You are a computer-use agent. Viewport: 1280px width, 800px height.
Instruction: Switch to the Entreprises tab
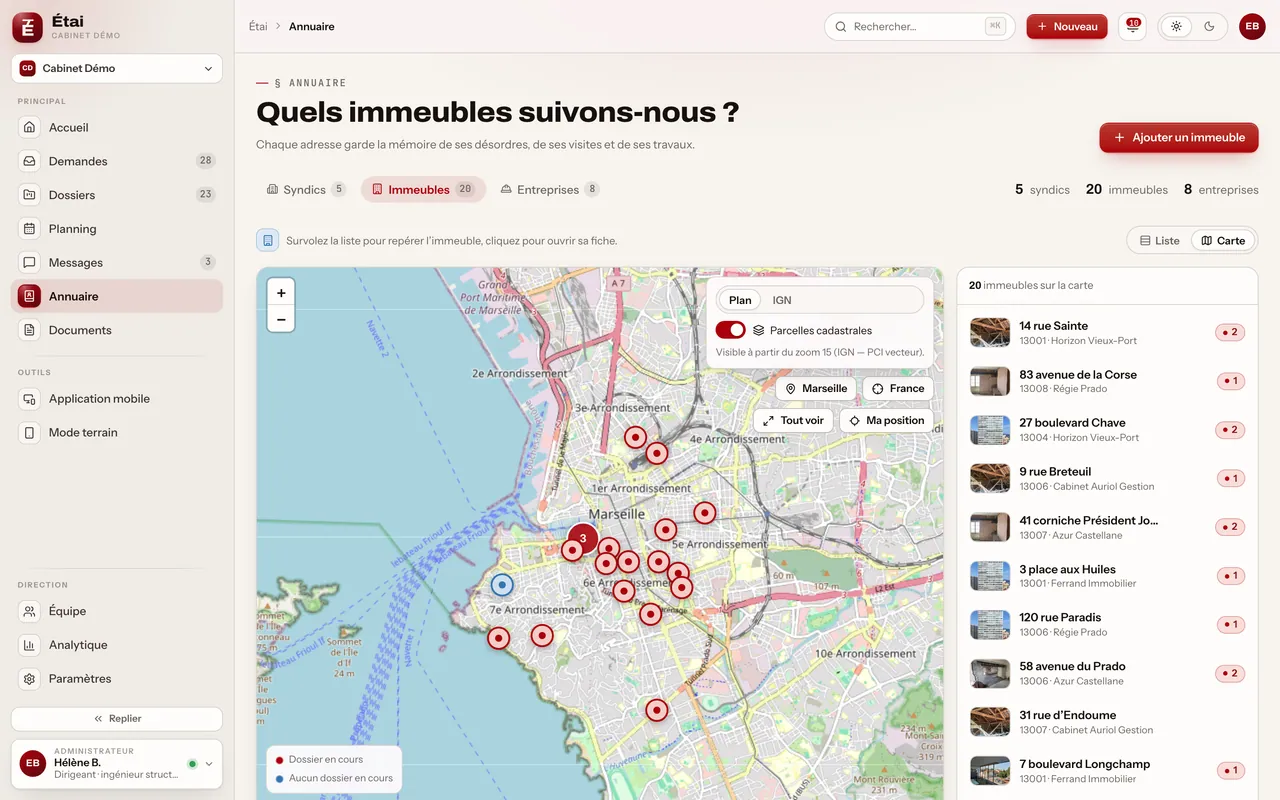click(550, 189)
